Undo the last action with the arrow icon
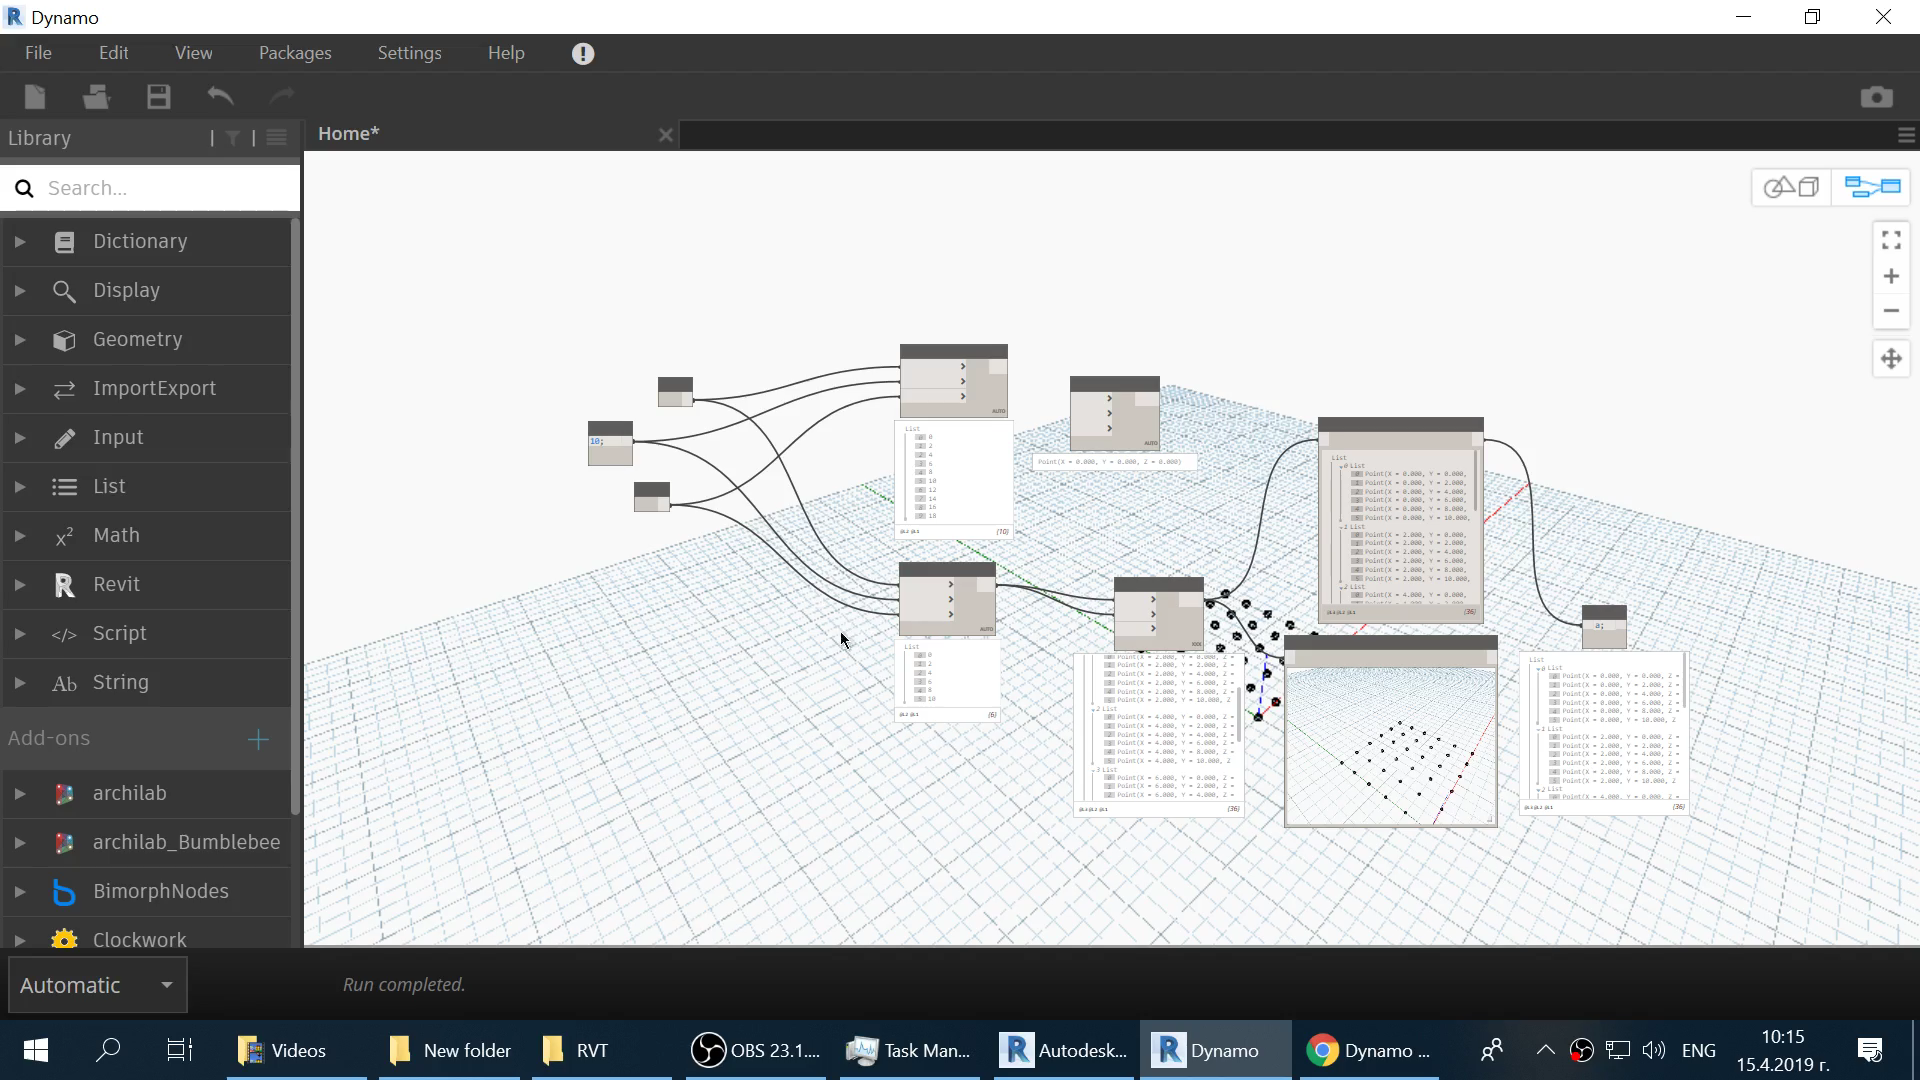 (x=220, y=96)
